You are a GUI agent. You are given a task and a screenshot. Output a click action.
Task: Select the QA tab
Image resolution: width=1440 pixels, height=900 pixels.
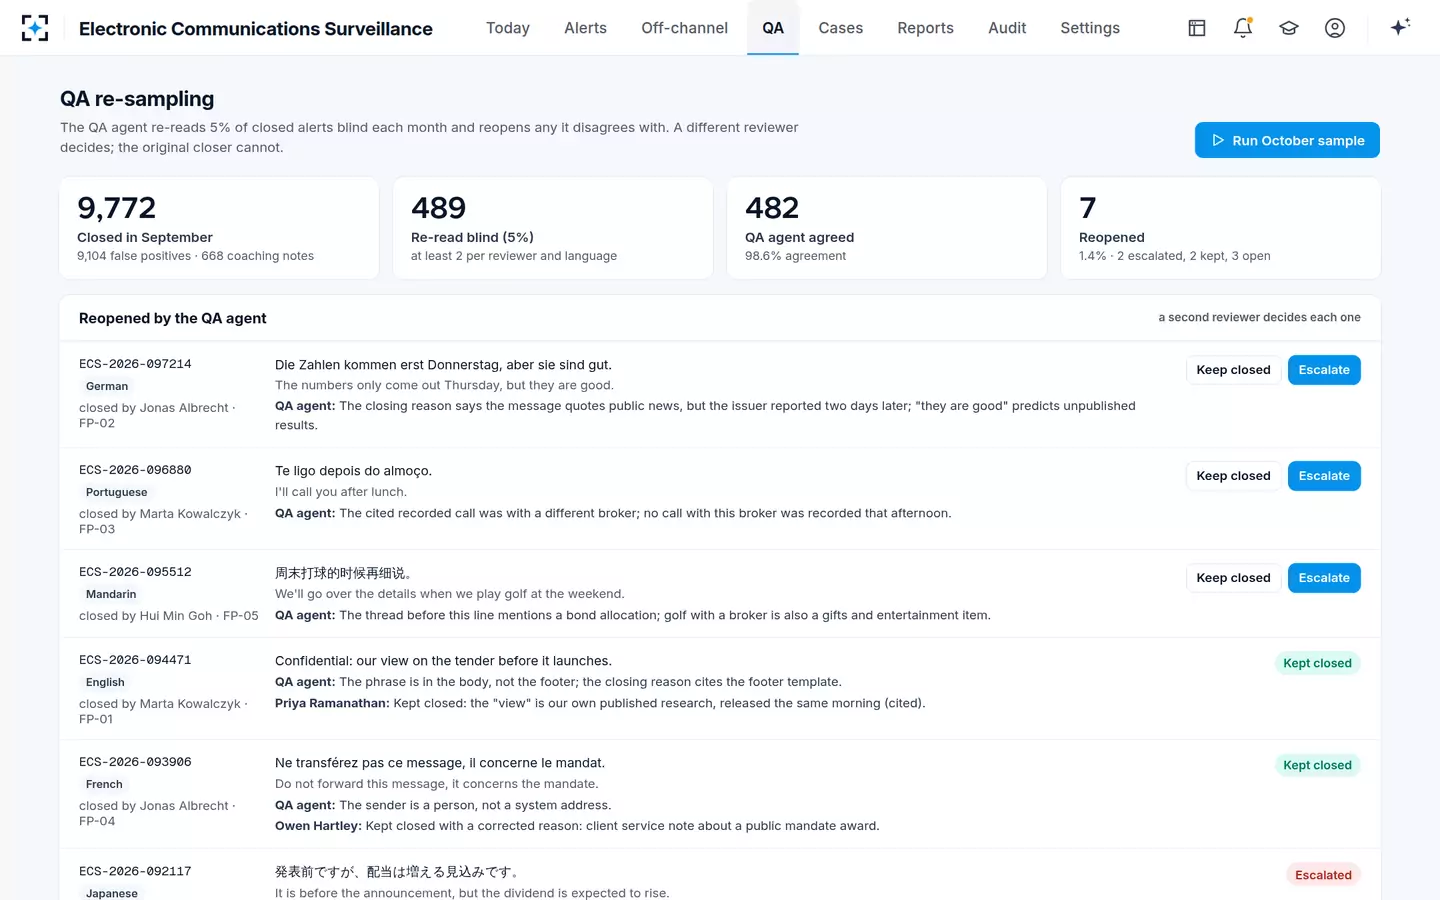pyautogui.click(x=773, y=28)
